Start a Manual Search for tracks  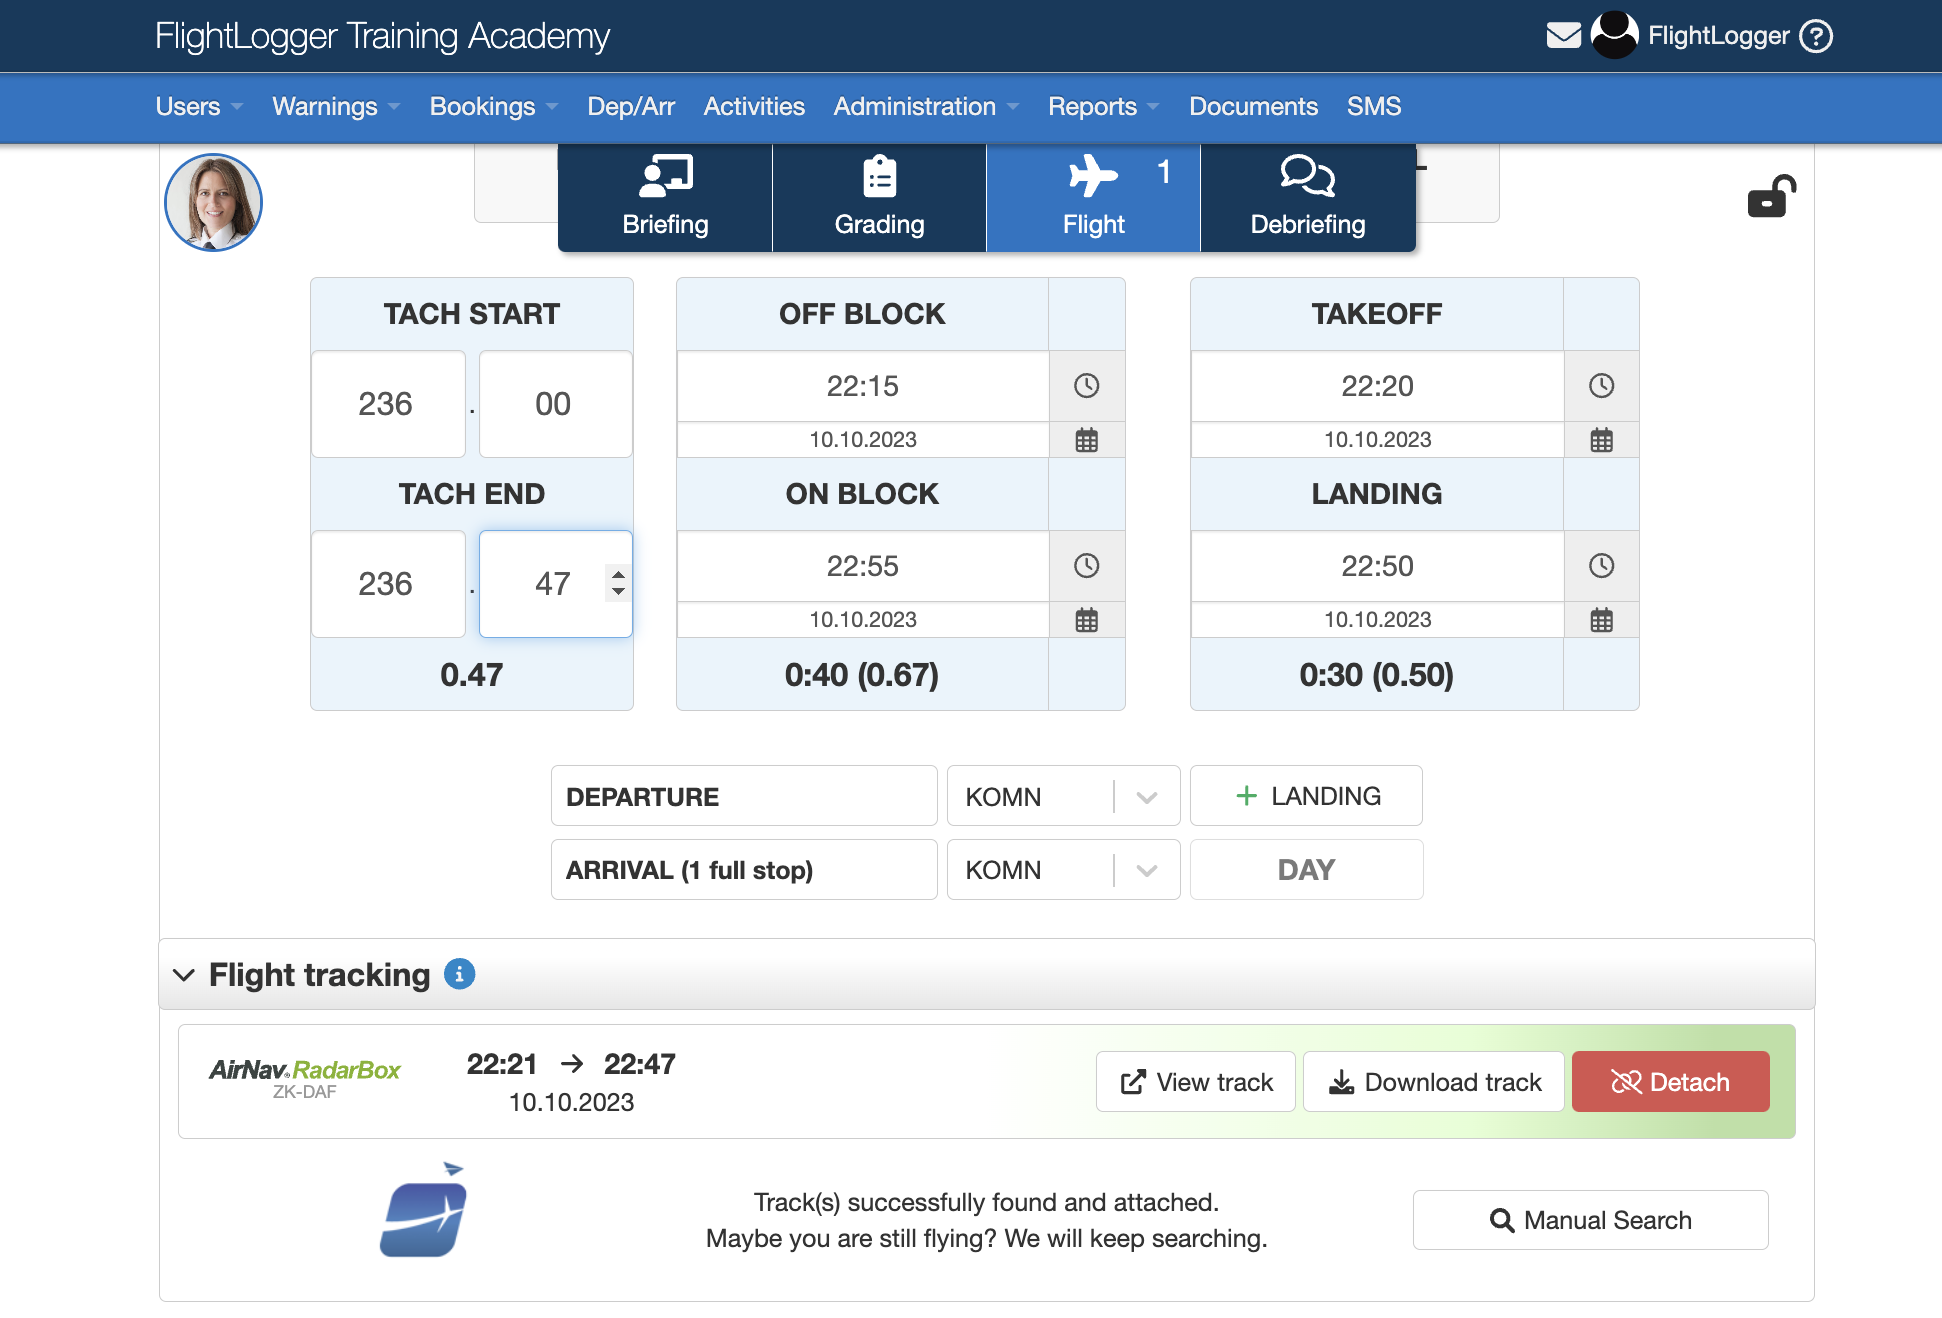point(1590,1220)
